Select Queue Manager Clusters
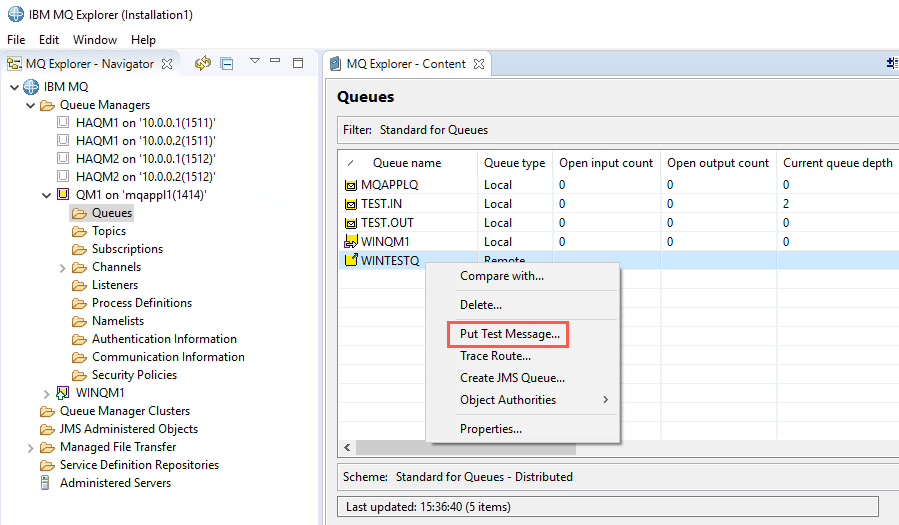Image resolution: width=899 pixels, height=525 pixels. pyautogui.click(x=125, y=411)
